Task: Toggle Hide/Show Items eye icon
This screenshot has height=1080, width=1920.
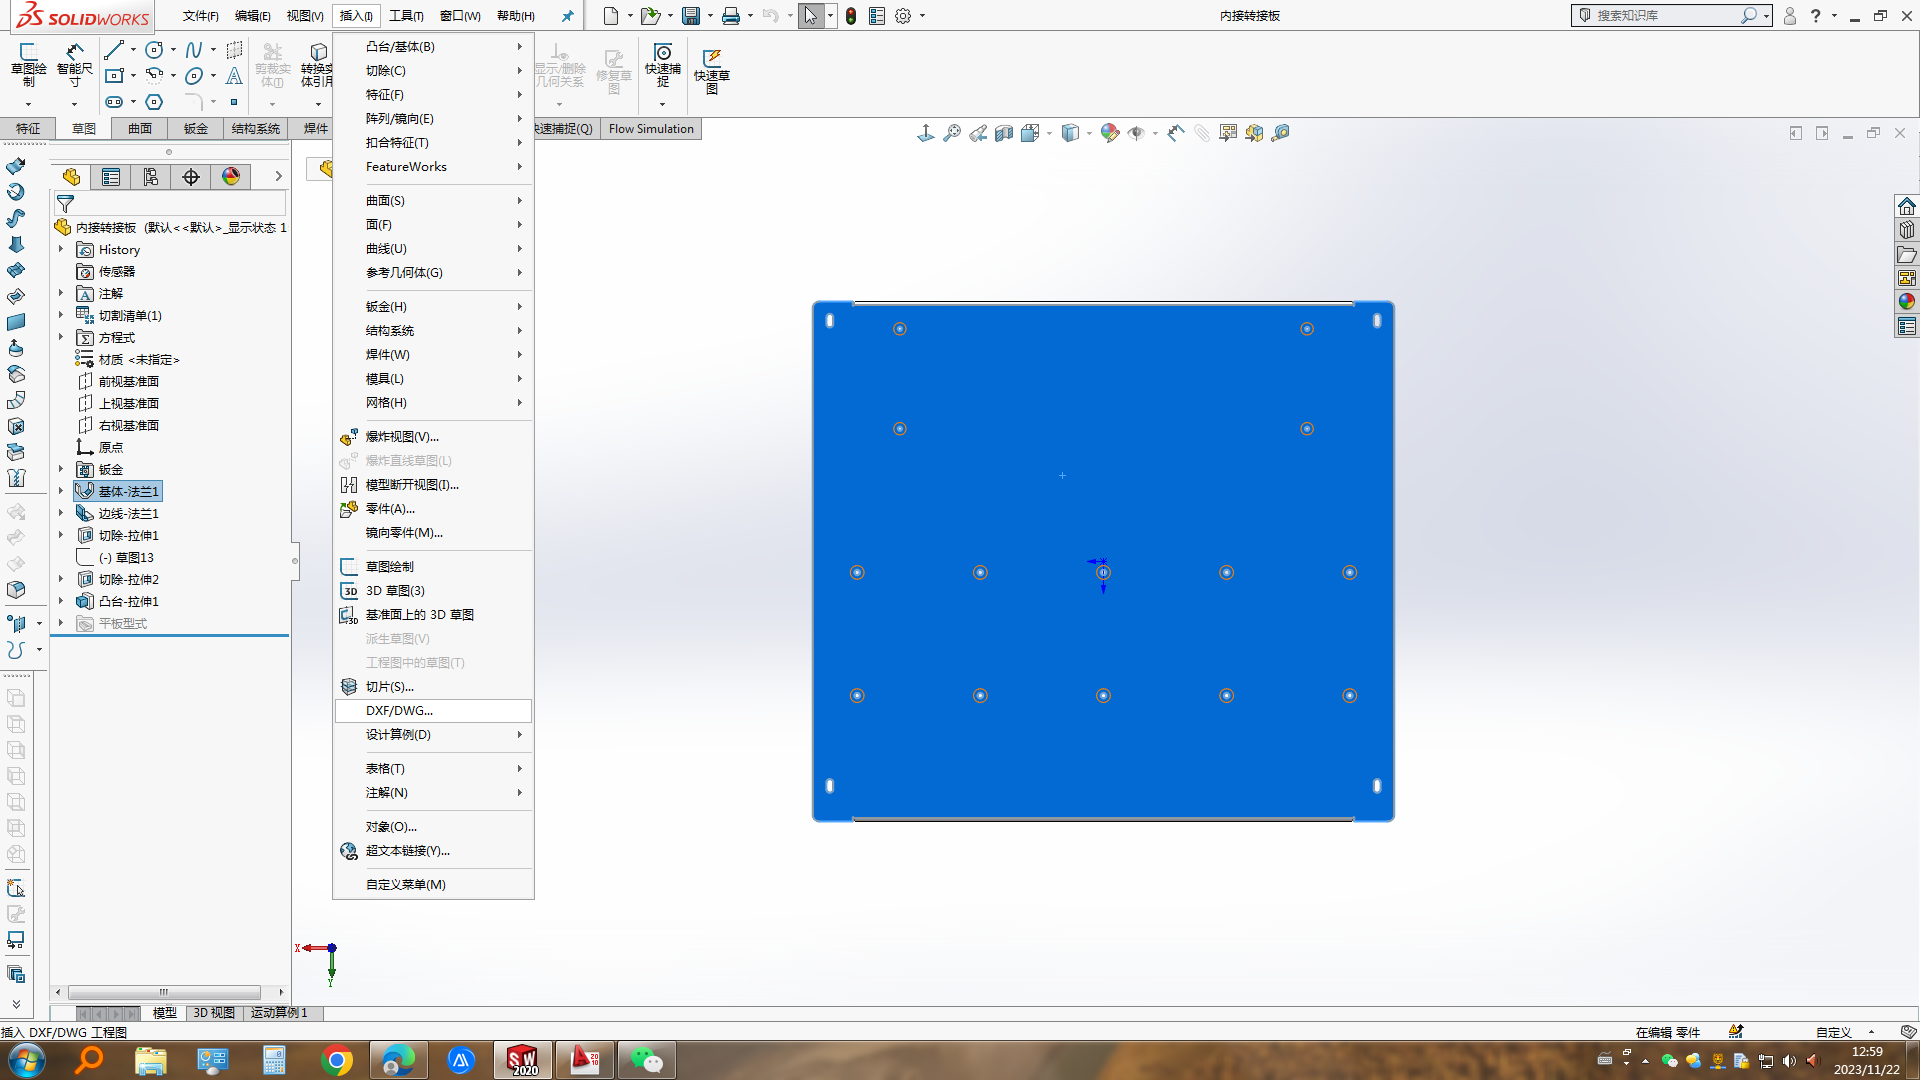Action: (x=1136, y=133)
